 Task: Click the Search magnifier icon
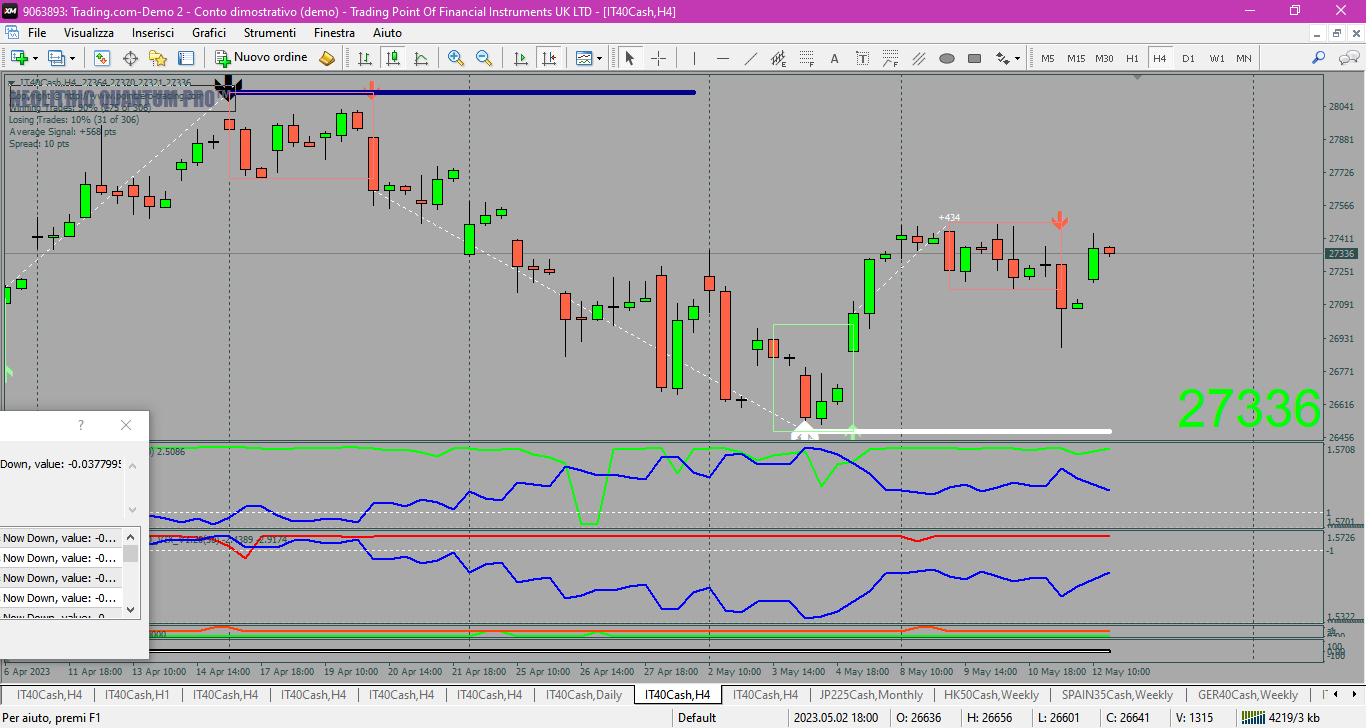click(1319, 58)
